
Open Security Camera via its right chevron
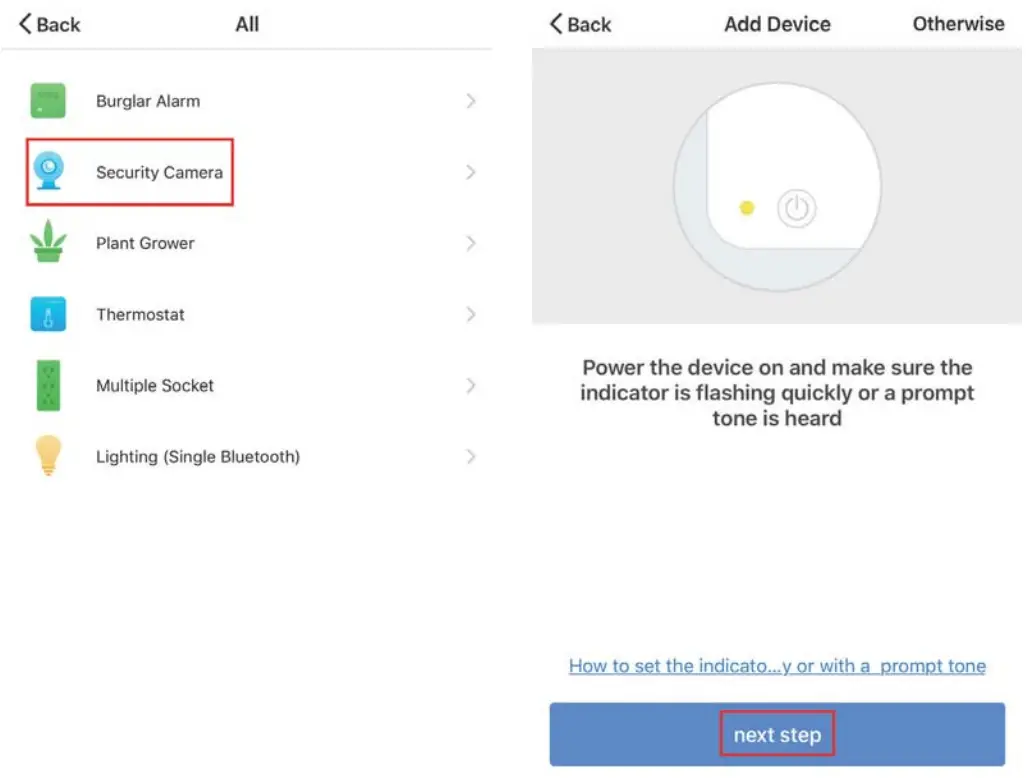(x=471, y=172)
